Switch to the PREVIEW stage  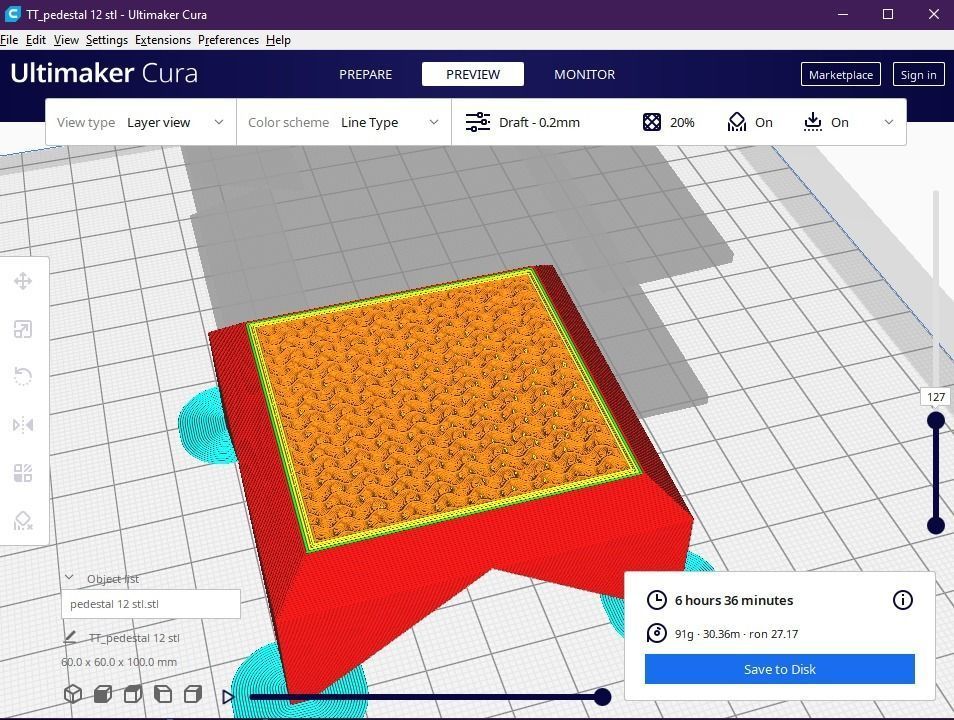(473, 74)
